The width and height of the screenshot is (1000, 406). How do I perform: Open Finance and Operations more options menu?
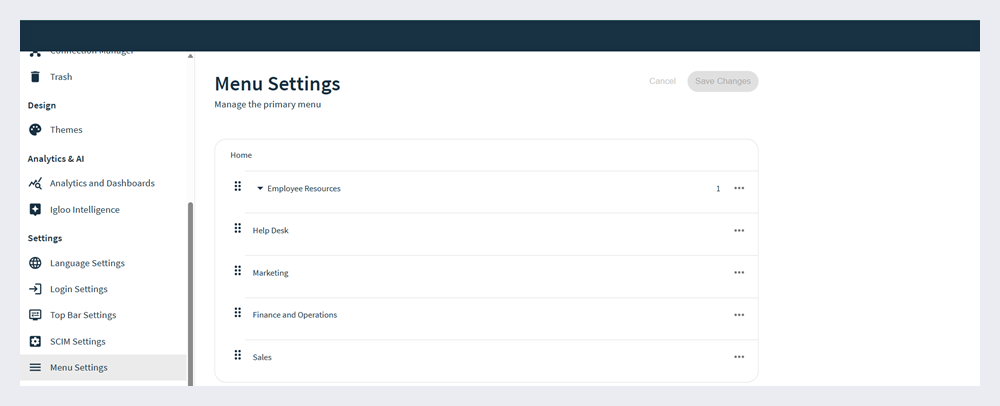pyautogui.click(x=739, y=314)
